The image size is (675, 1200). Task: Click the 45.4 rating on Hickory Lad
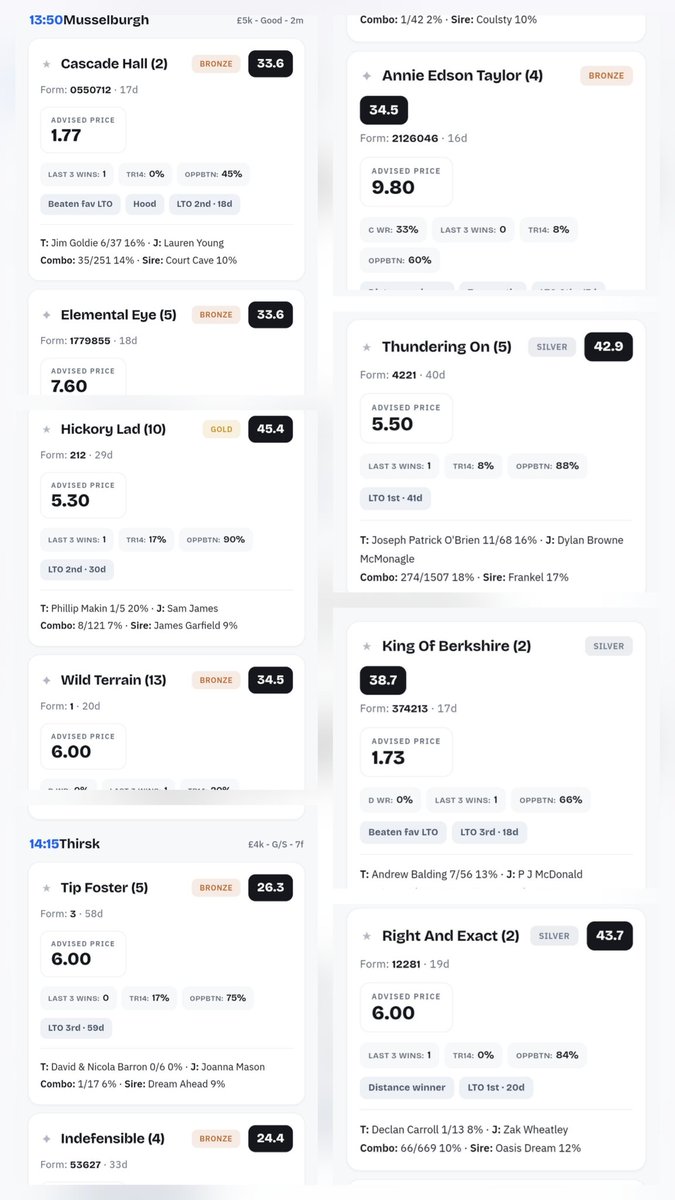pyautogui.click(x=270, y=429)
